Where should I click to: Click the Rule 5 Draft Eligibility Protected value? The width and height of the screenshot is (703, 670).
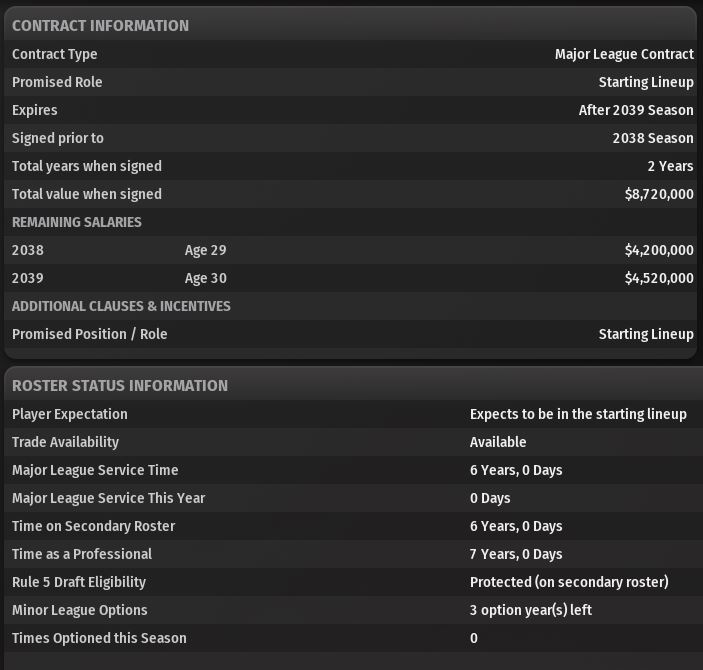[x=569, y=582]
